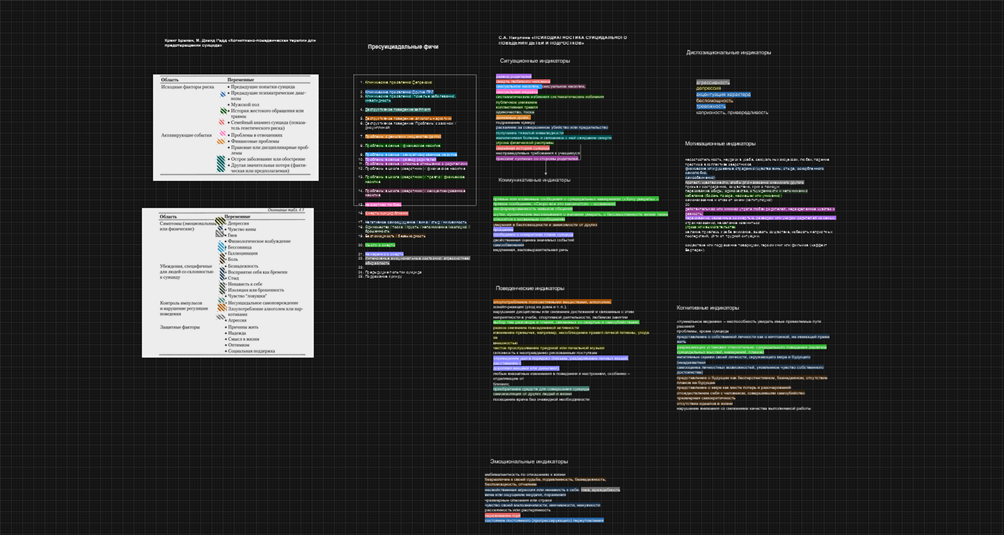Click the 'Диспозиционные индикаторы' heading

(728, 51)
